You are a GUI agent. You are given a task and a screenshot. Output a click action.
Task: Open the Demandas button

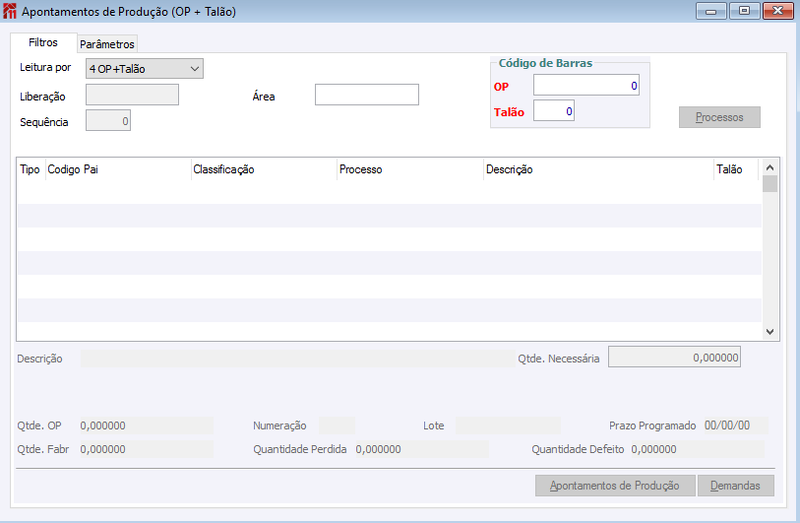735,486
